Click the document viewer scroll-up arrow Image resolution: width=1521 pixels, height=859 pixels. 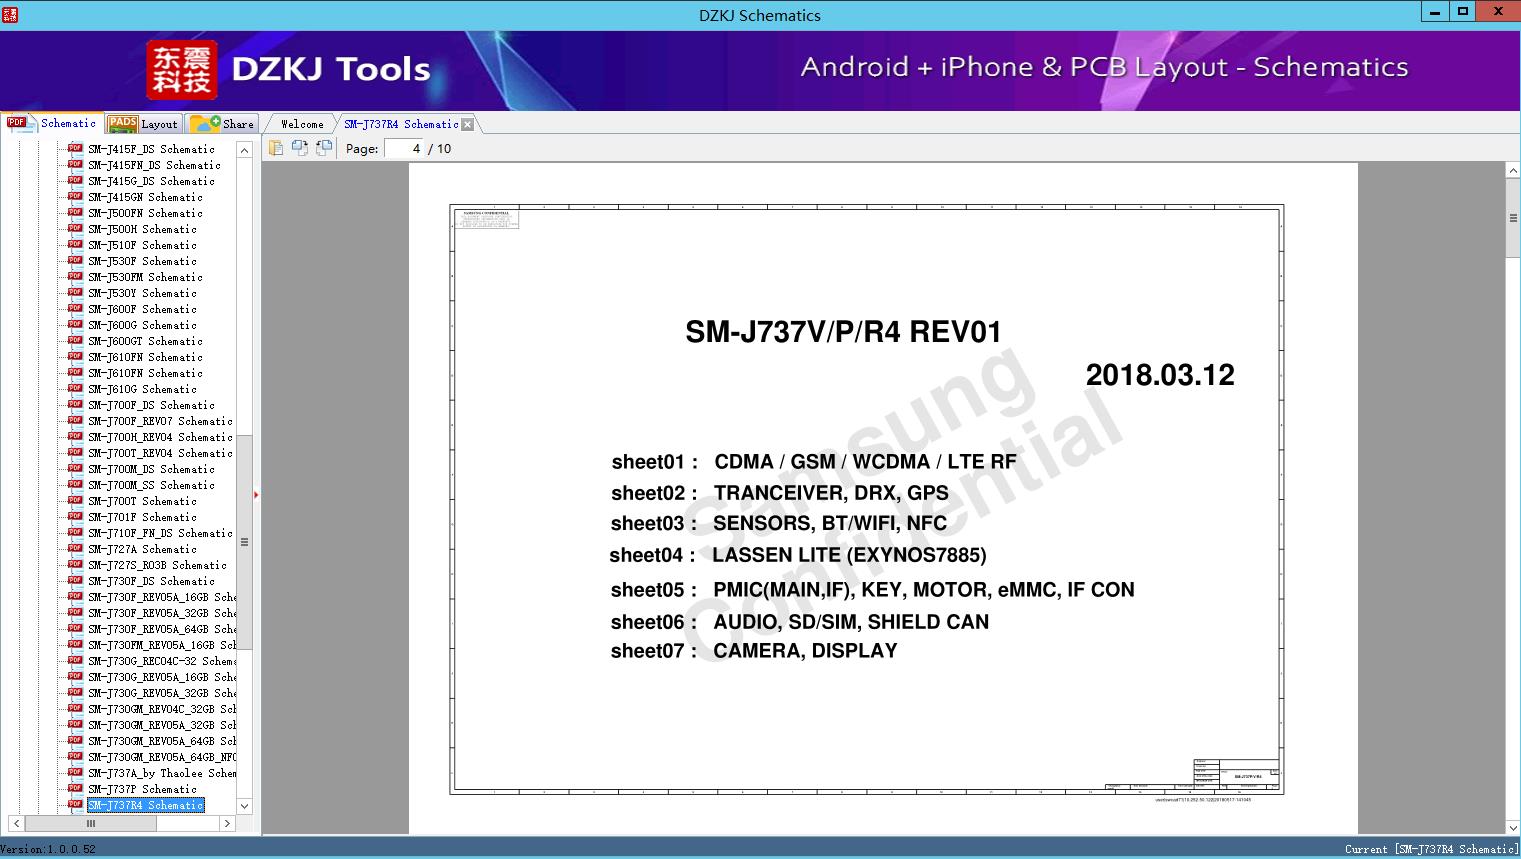tap(1513, 171)
